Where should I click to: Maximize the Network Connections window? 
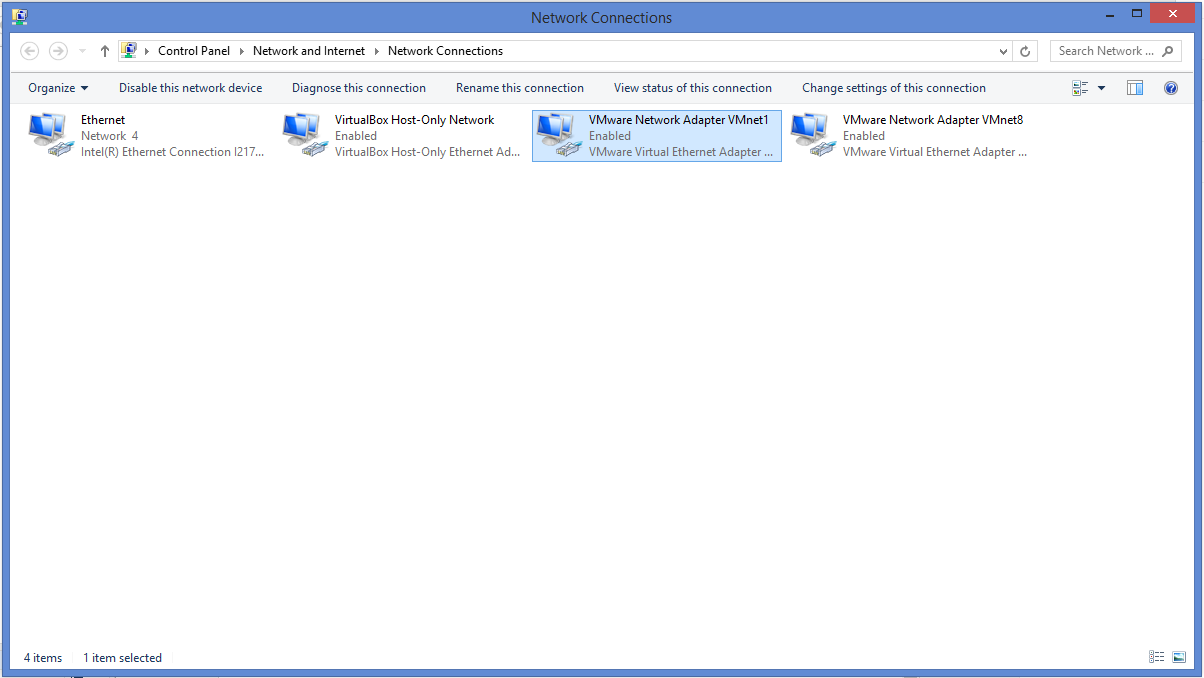[x=1137, y=14]
